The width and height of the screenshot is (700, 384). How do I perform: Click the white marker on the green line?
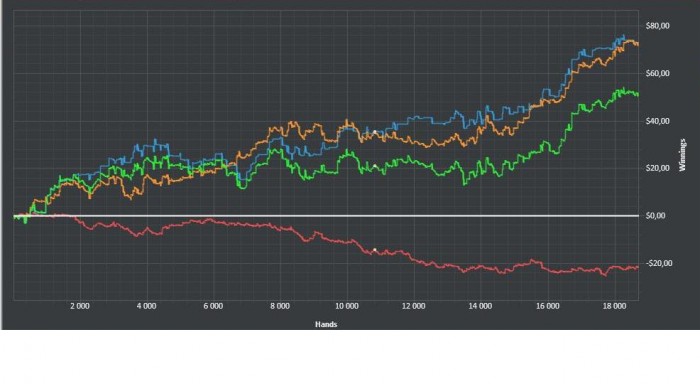[375, 166]
